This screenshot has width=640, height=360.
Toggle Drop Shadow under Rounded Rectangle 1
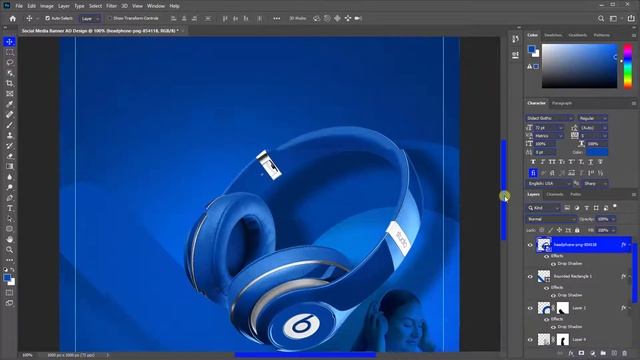coord(553,295)
